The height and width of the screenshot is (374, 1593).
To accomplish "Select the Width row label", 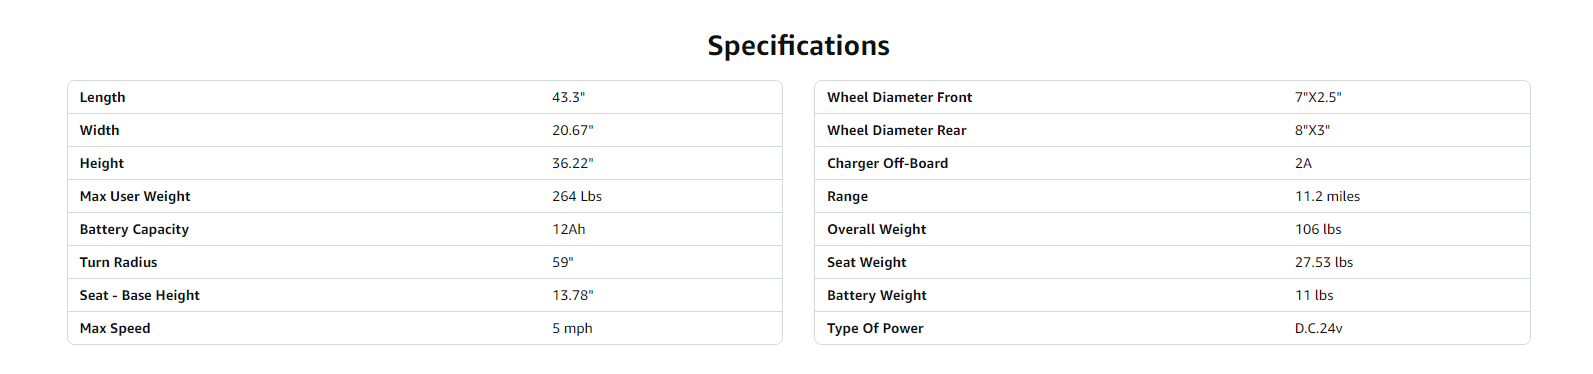I will tap(99, 130).
